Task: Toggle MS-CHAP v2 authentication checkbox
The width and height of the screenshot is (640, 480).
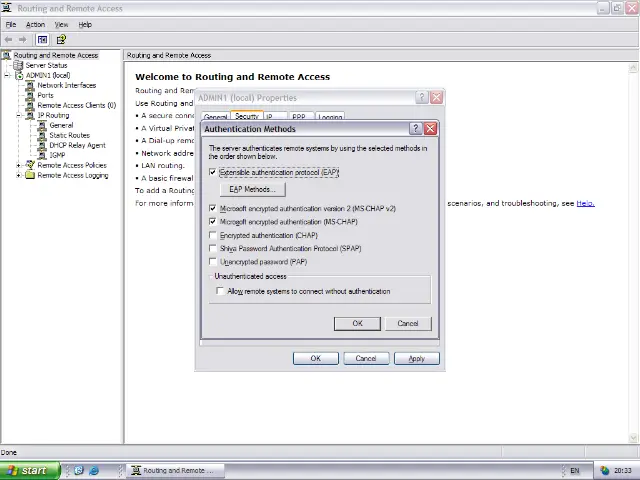Action: coord(213,209)
